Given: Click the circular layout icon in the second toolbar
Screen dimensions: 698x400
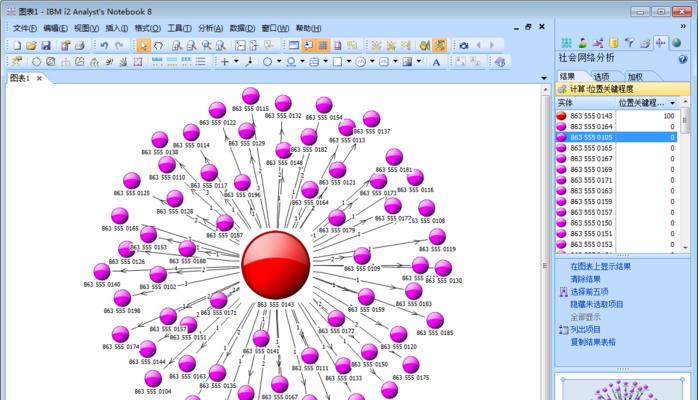Looking at the screenshot, I should coord(36,62).
